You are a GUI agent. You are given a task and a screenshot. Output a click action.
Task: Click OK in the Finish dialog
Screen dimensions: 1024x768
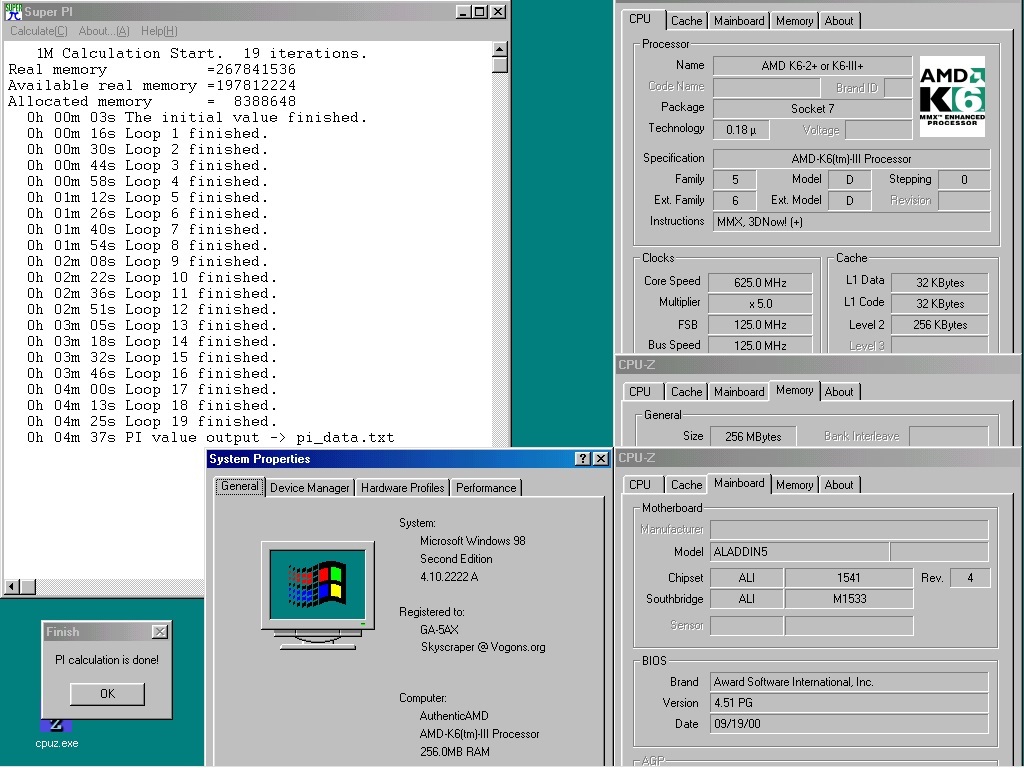[x=107, y=694]
